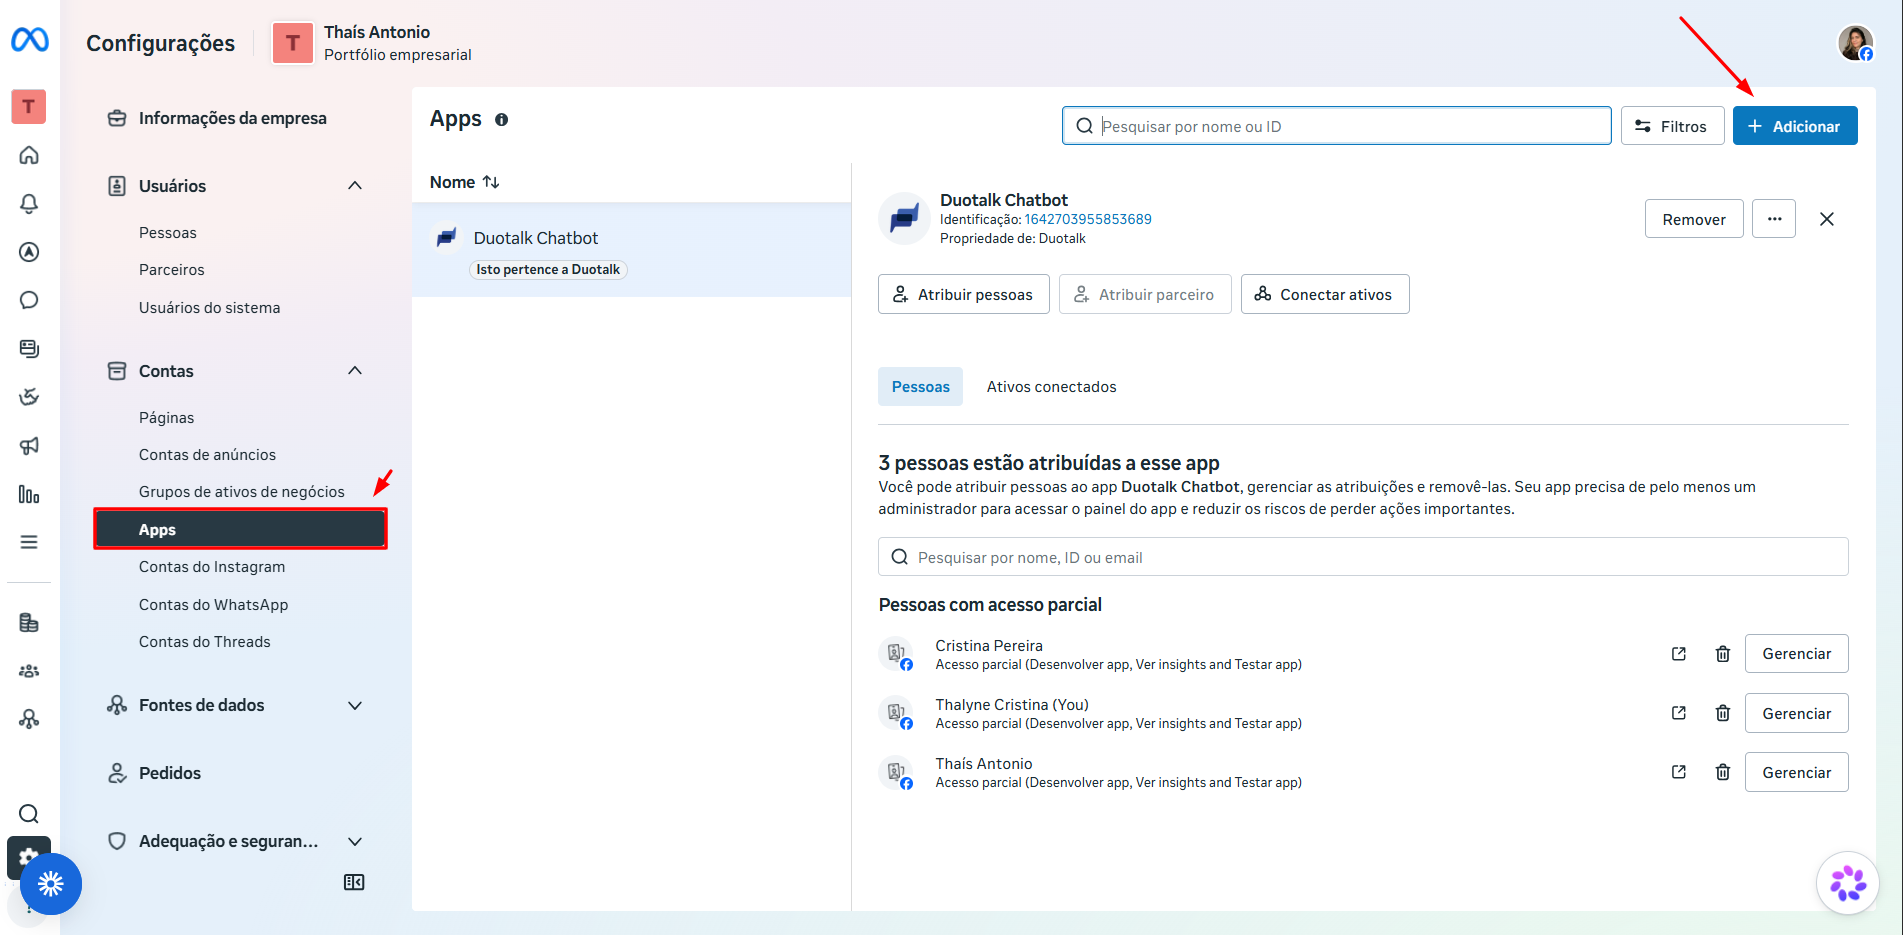Open the Filtros dropdown

coord(1672,126)
